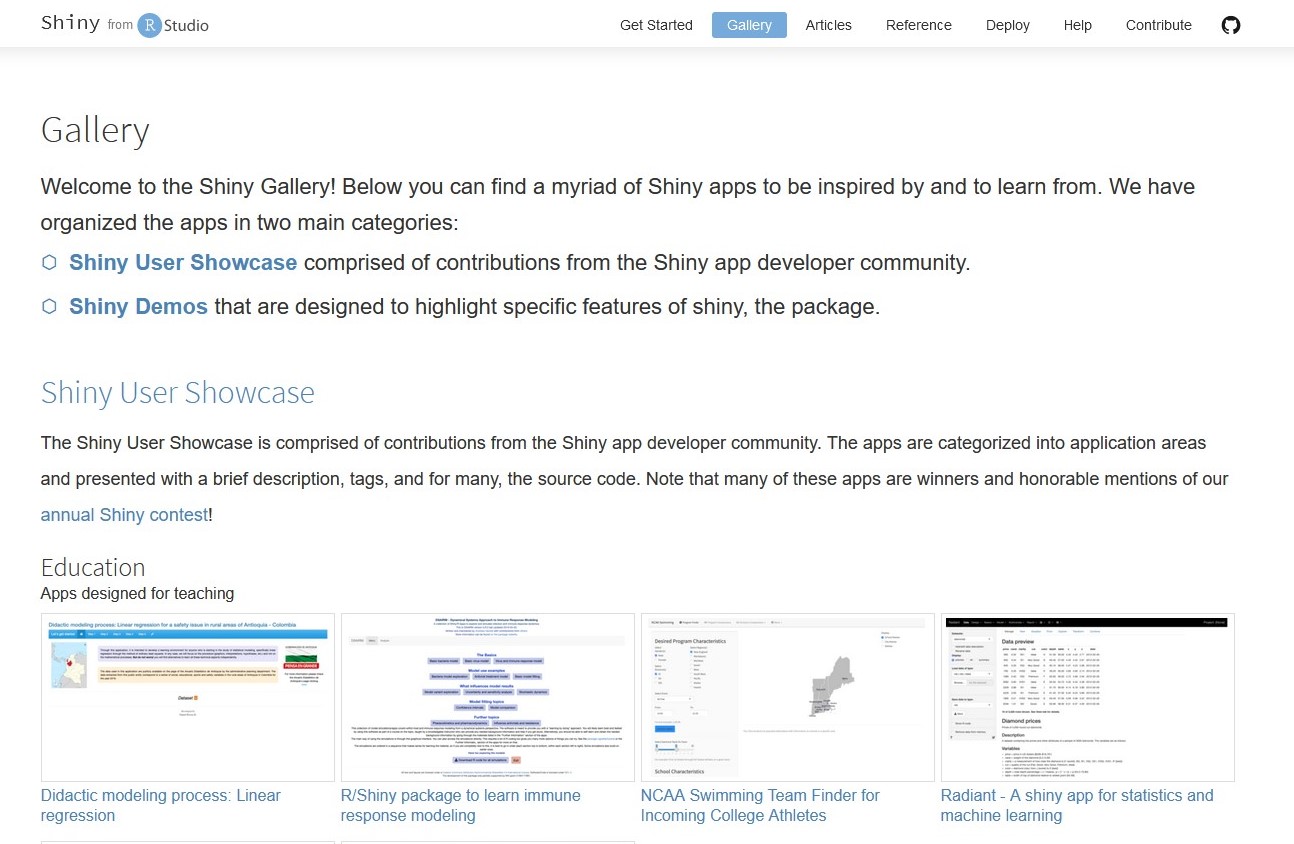Switch to the Articles navigation item

click(828, 25)
